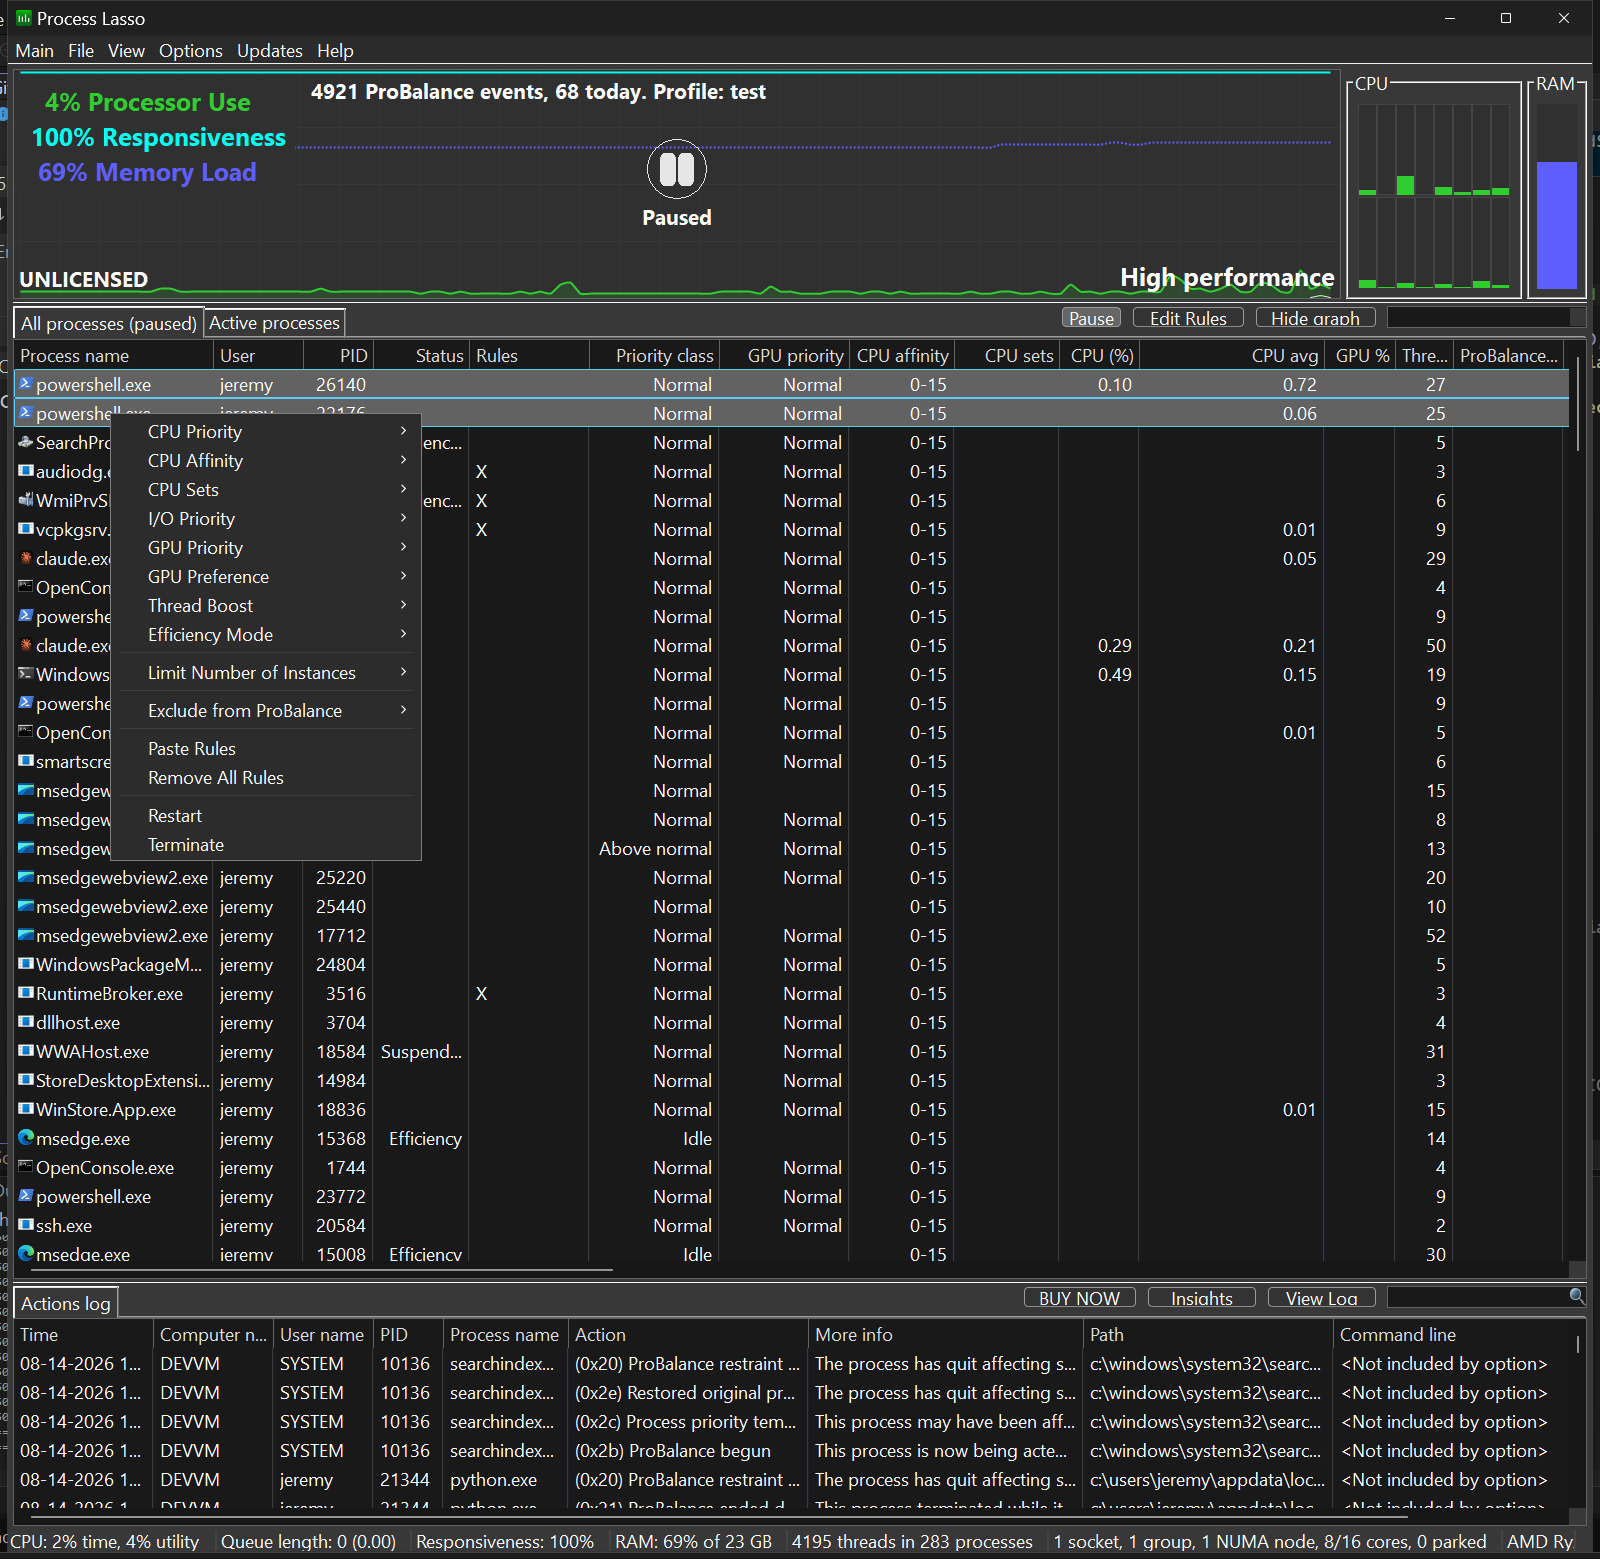This screenshot has width=1600, height=1559.
Task: Click powershell.exe icon for PID 26140
Action: click(x=26, y=384)
